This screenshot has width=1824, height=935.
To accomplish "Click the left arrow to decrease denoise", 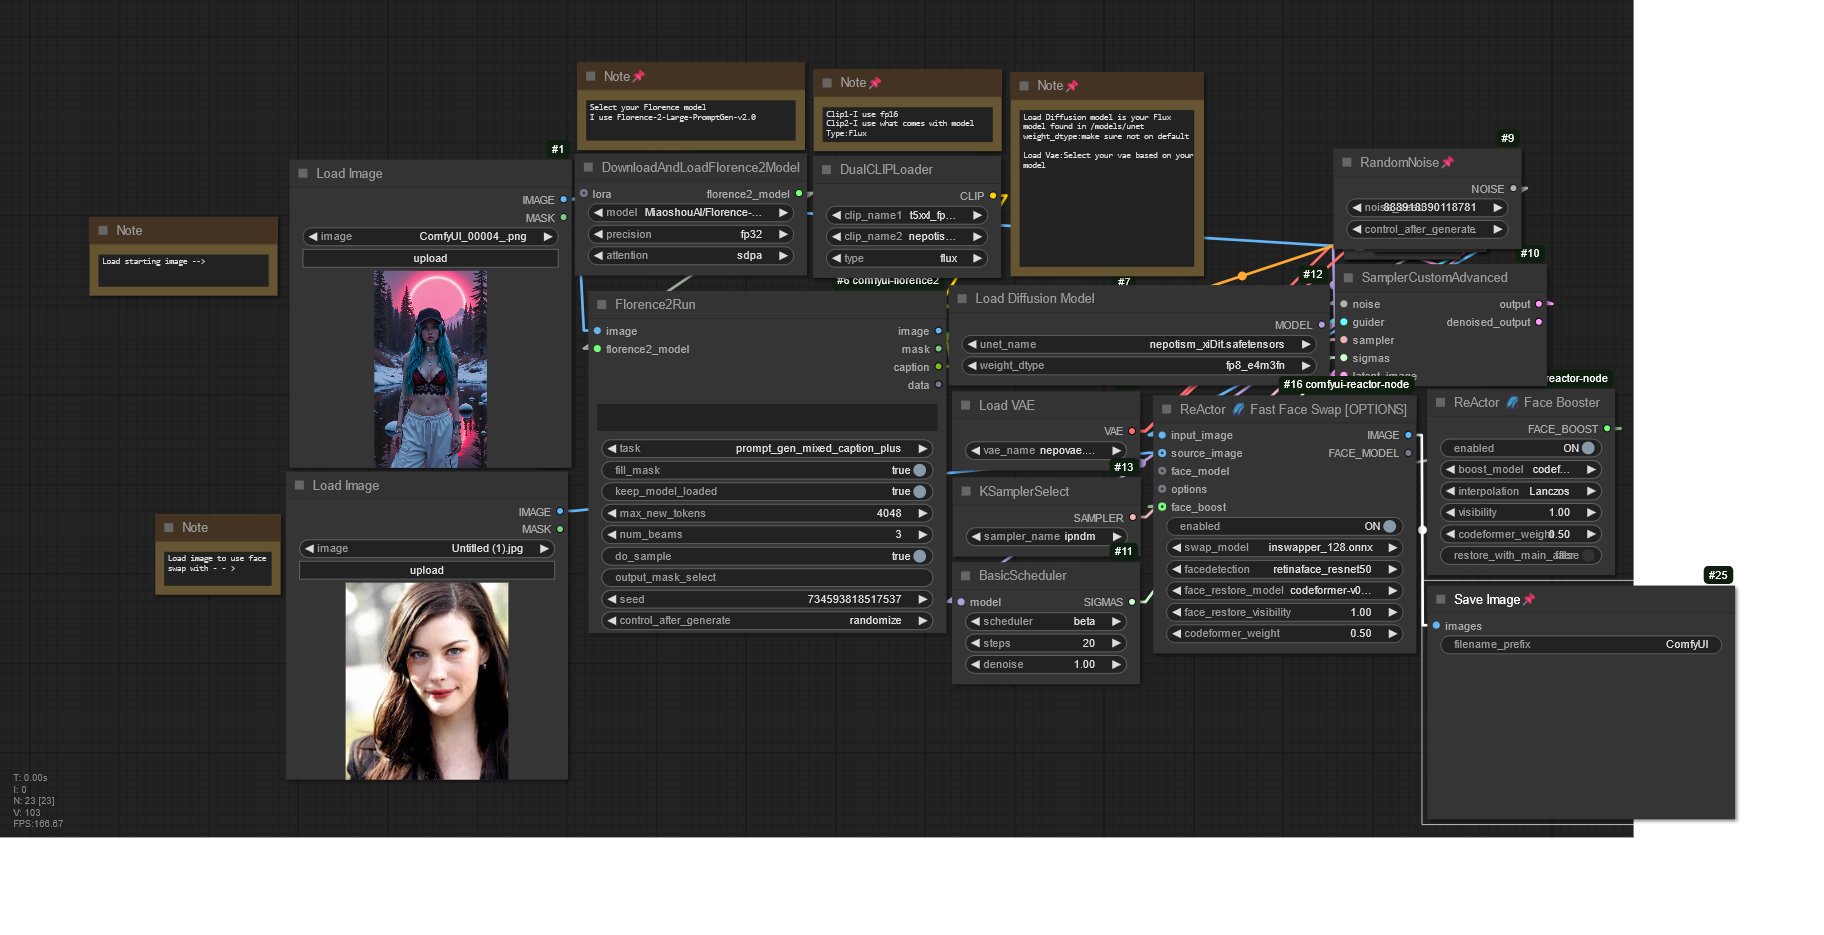I will click(974, 665).
